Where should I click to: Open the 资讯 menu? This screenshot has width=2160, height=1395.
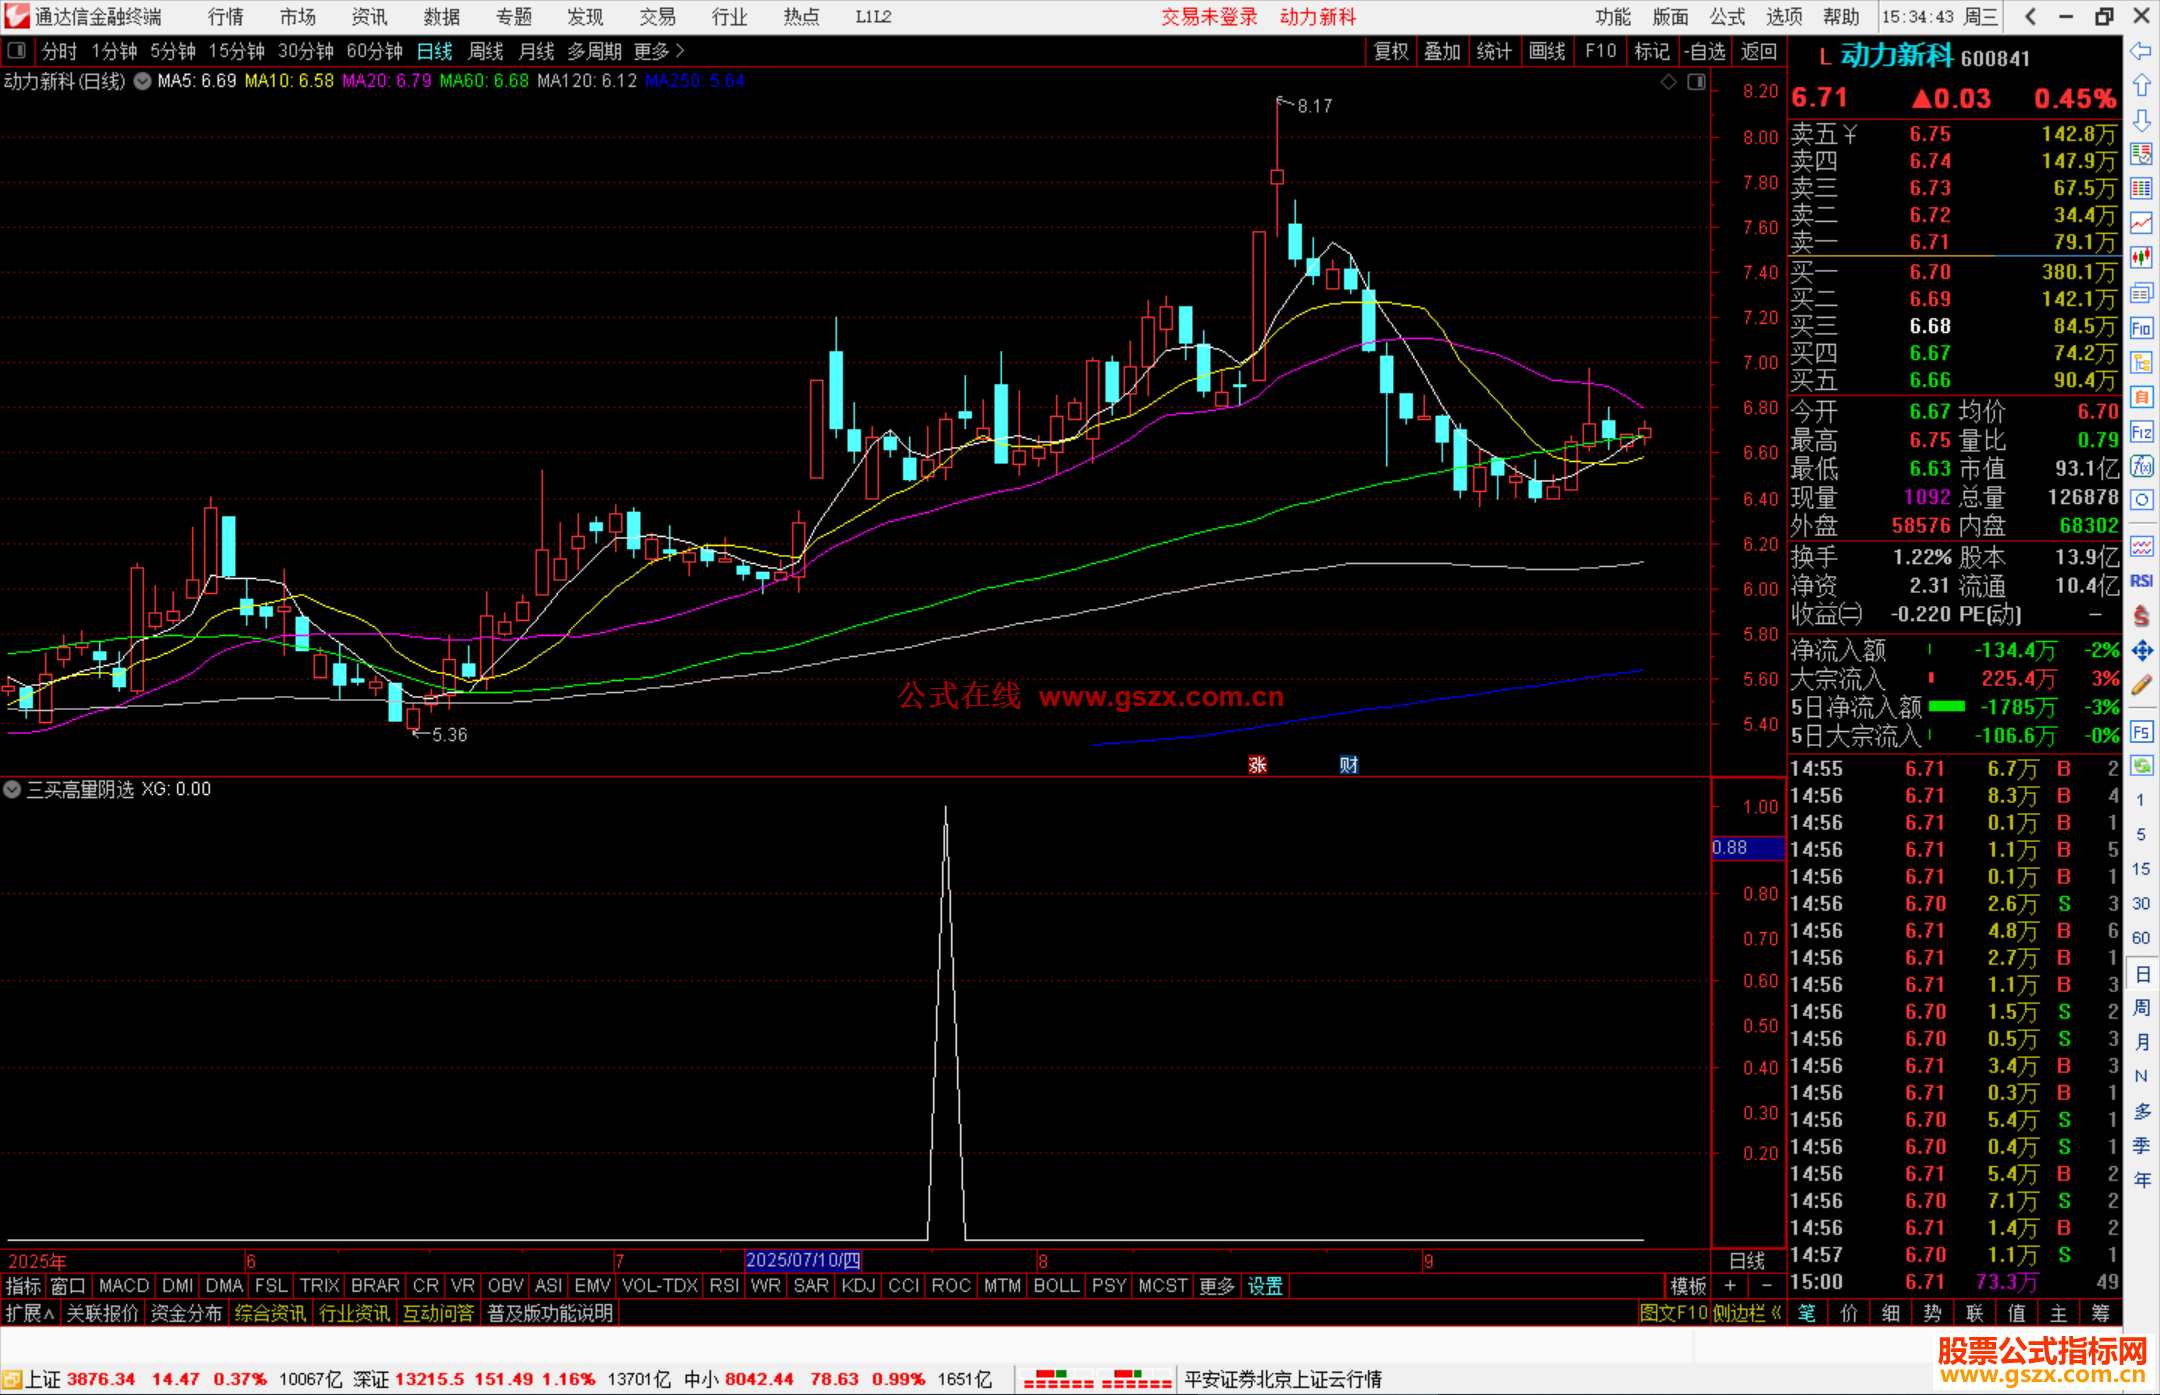[370, 17]
